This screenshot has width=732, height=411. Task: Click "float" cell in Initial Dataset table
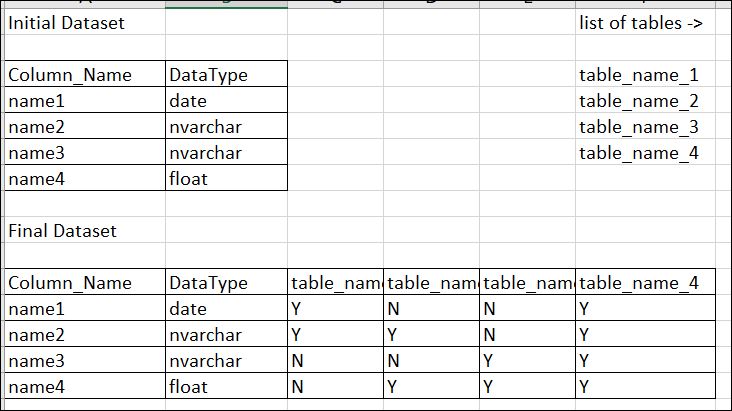pos(188,179)
